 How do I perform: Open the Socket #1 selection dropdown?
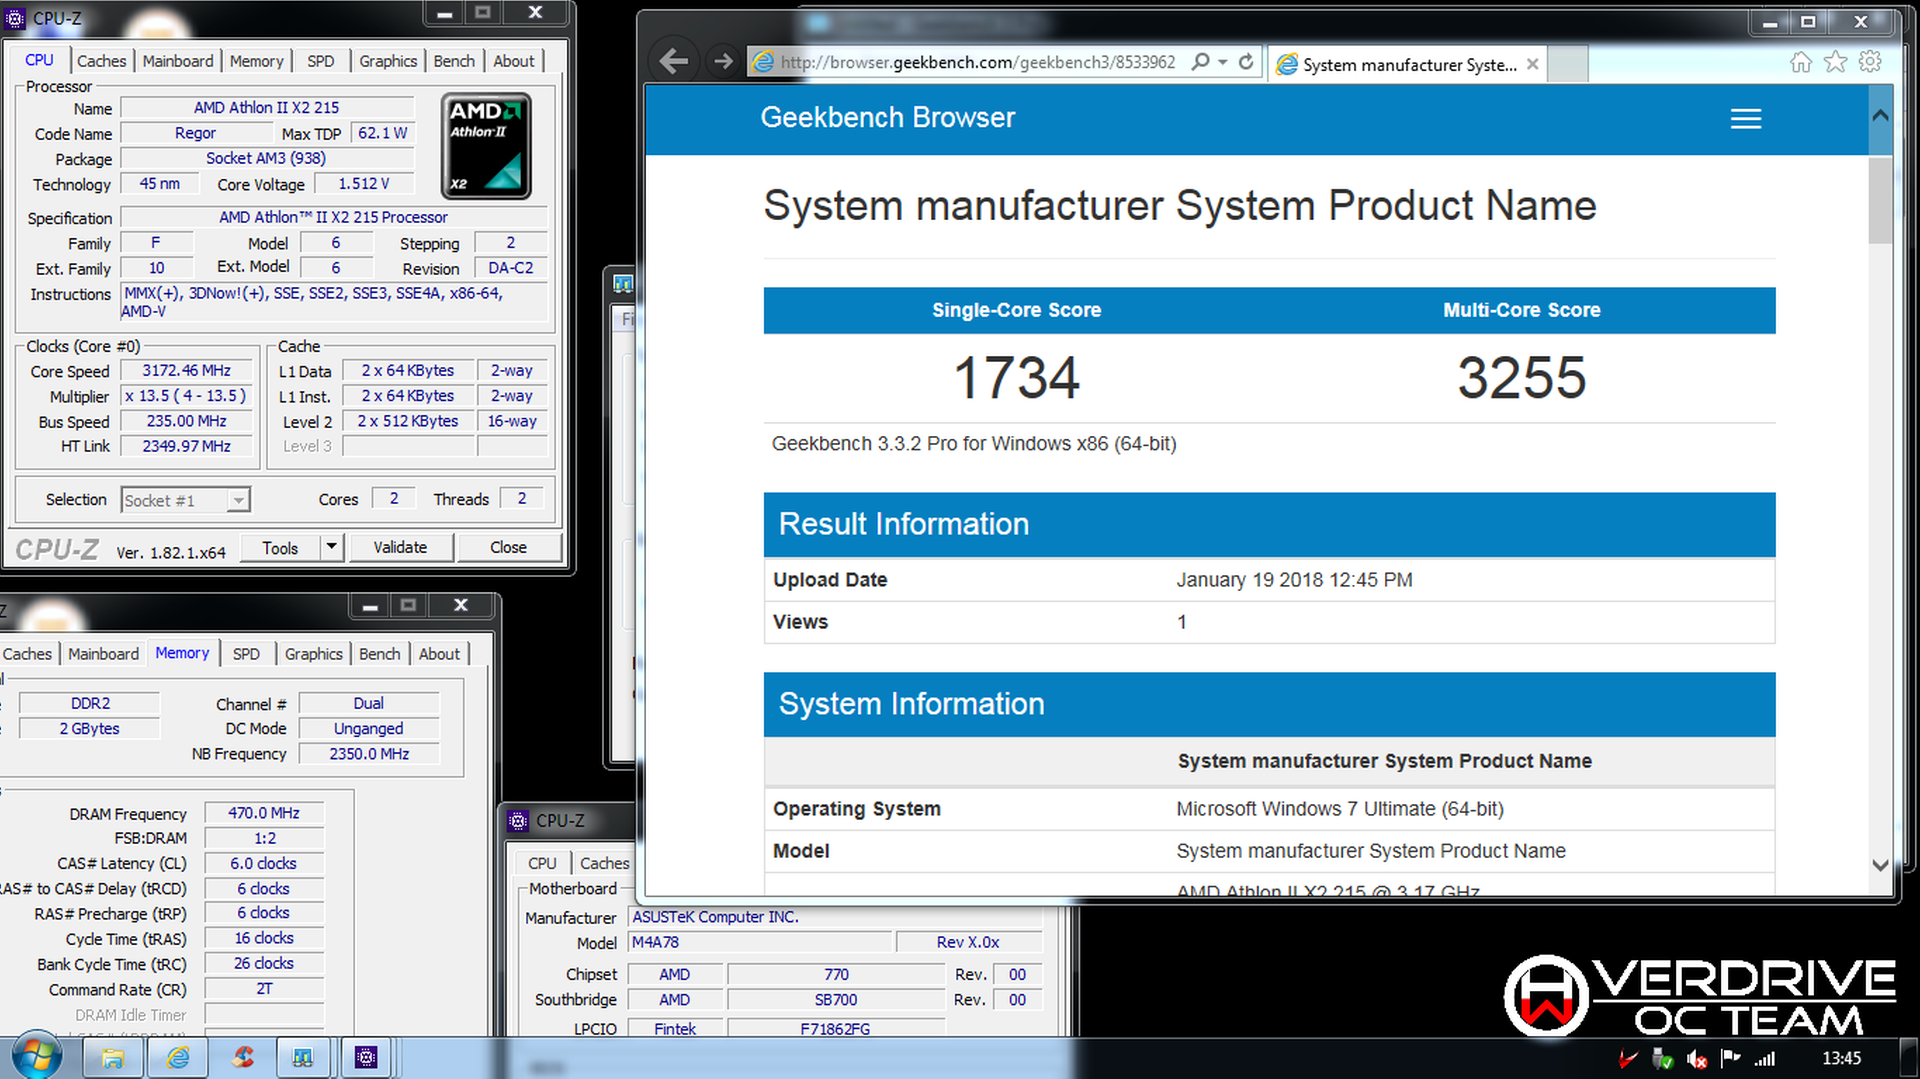pyautogui.click(x=185, y=500)
